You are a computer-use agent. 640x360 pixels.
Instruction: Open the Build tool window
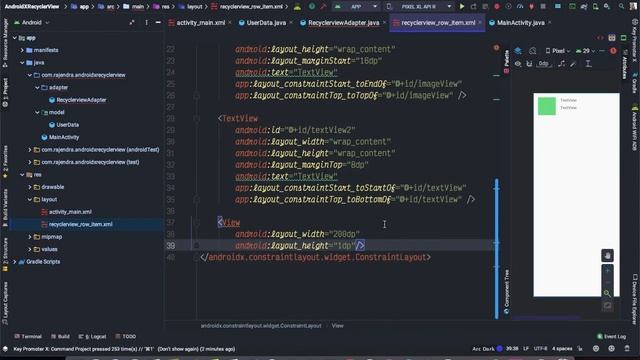60,336
